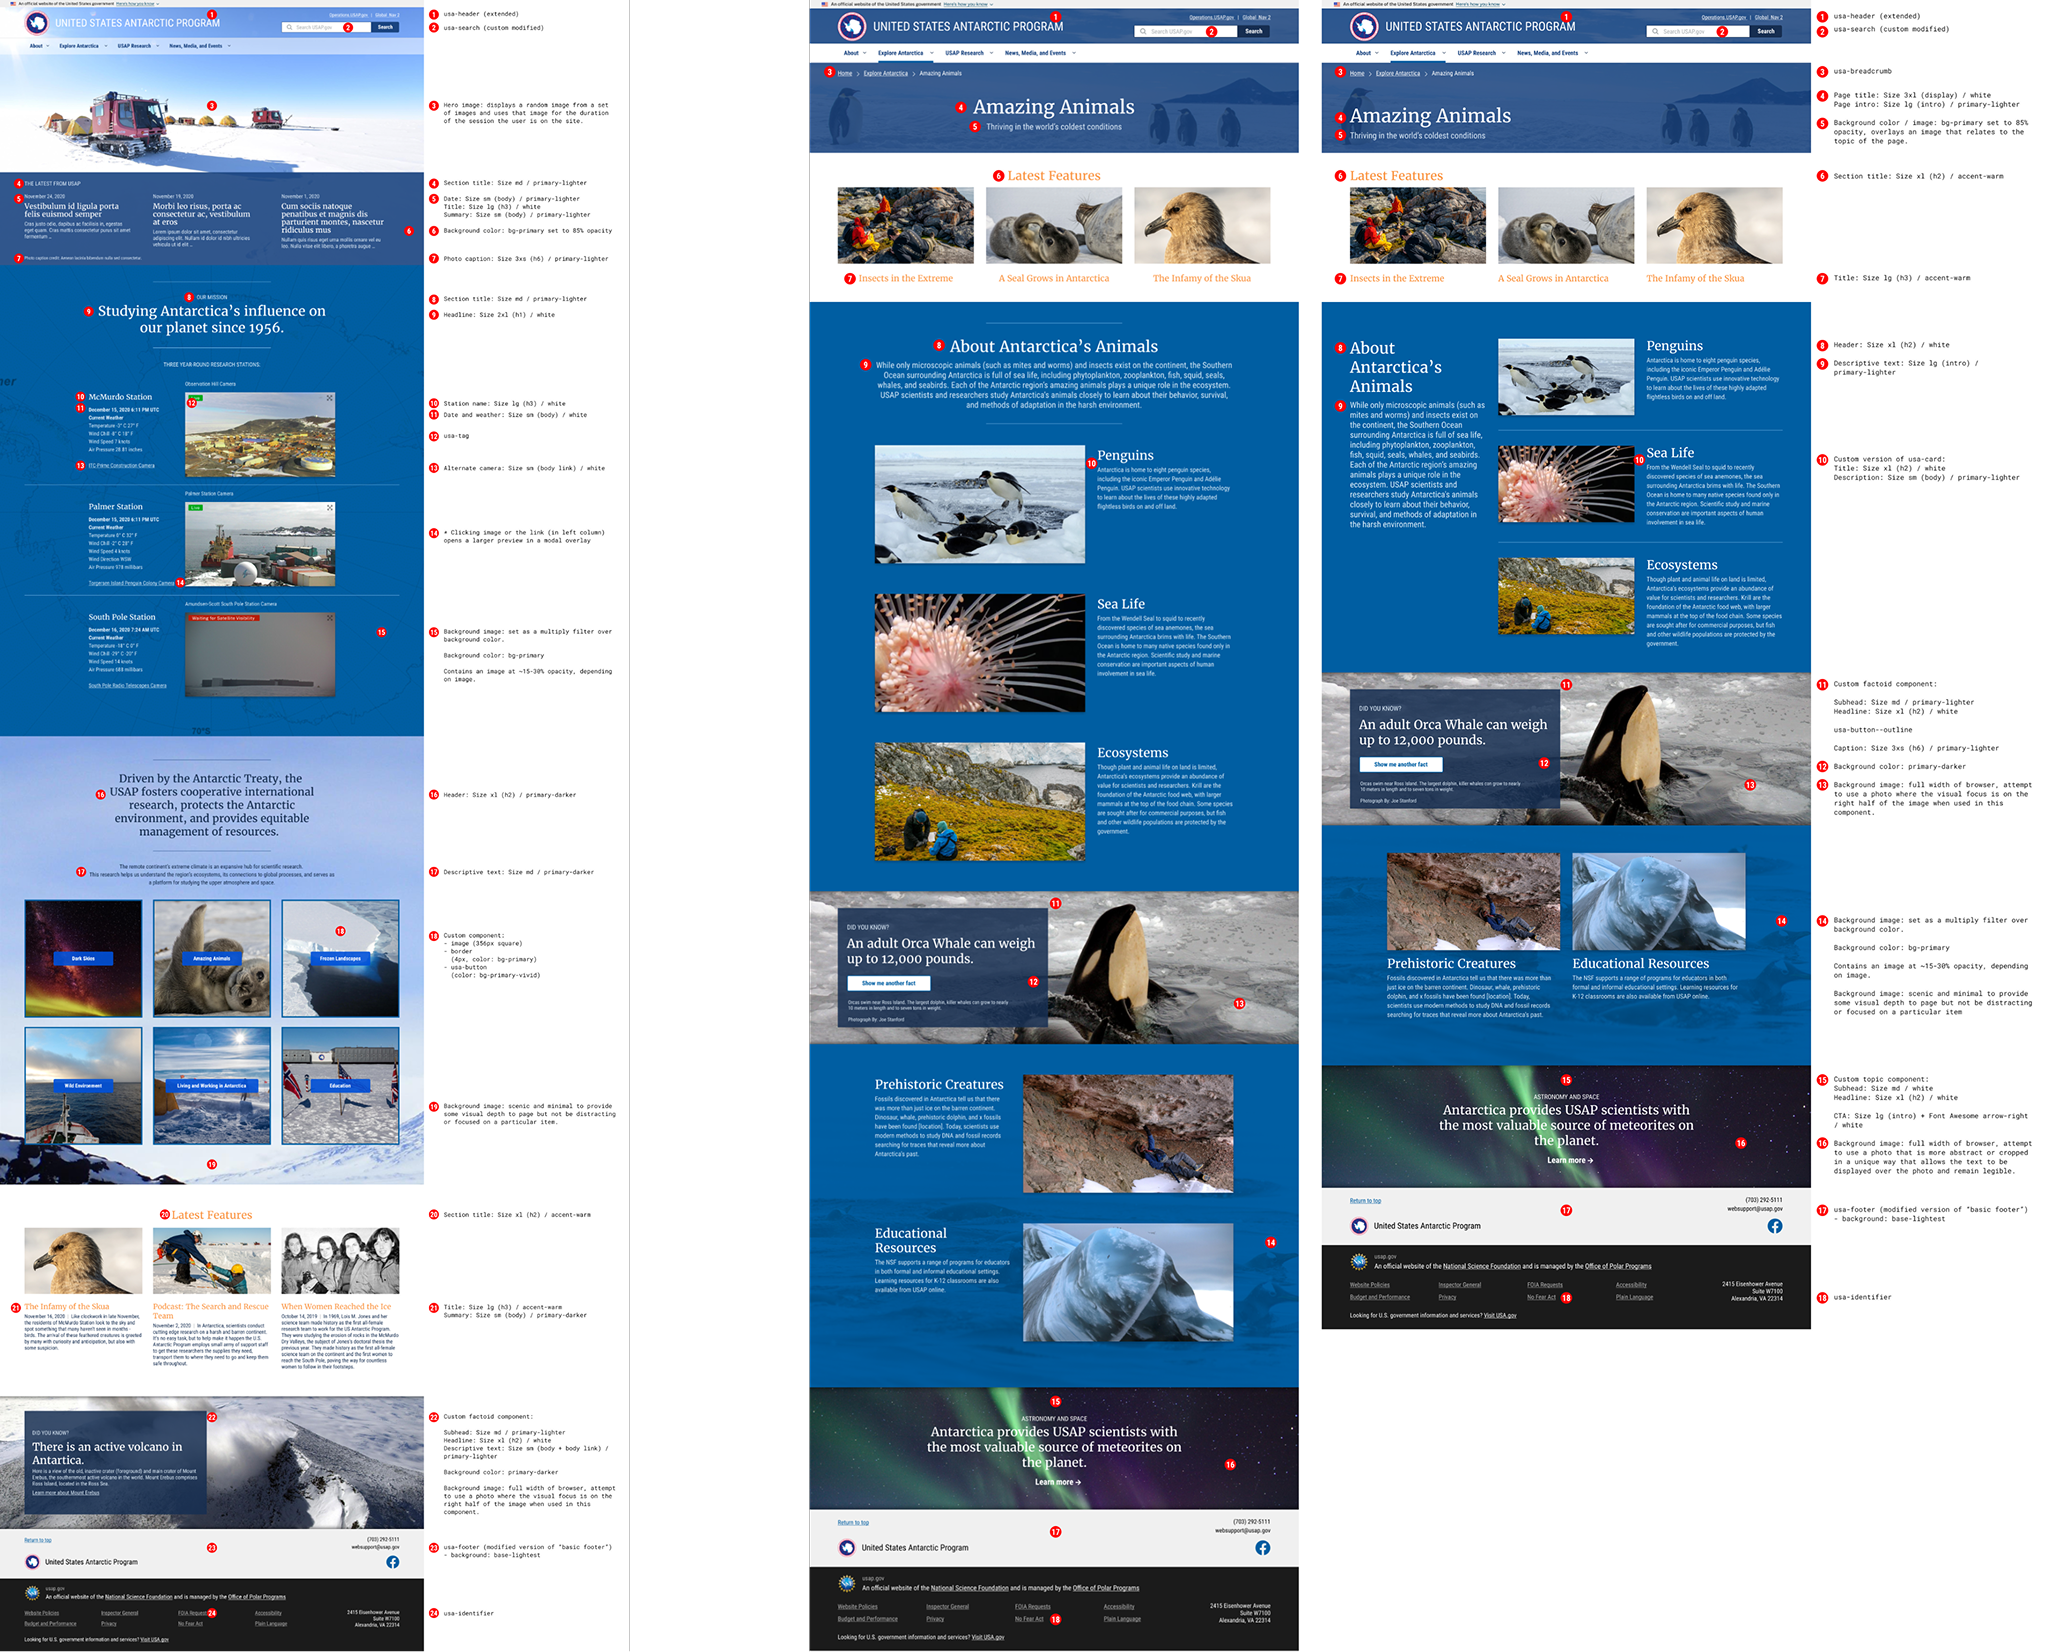
Task: Click 'Return to top' link in the right mockup footer
Action: tap(1365, 1200)
